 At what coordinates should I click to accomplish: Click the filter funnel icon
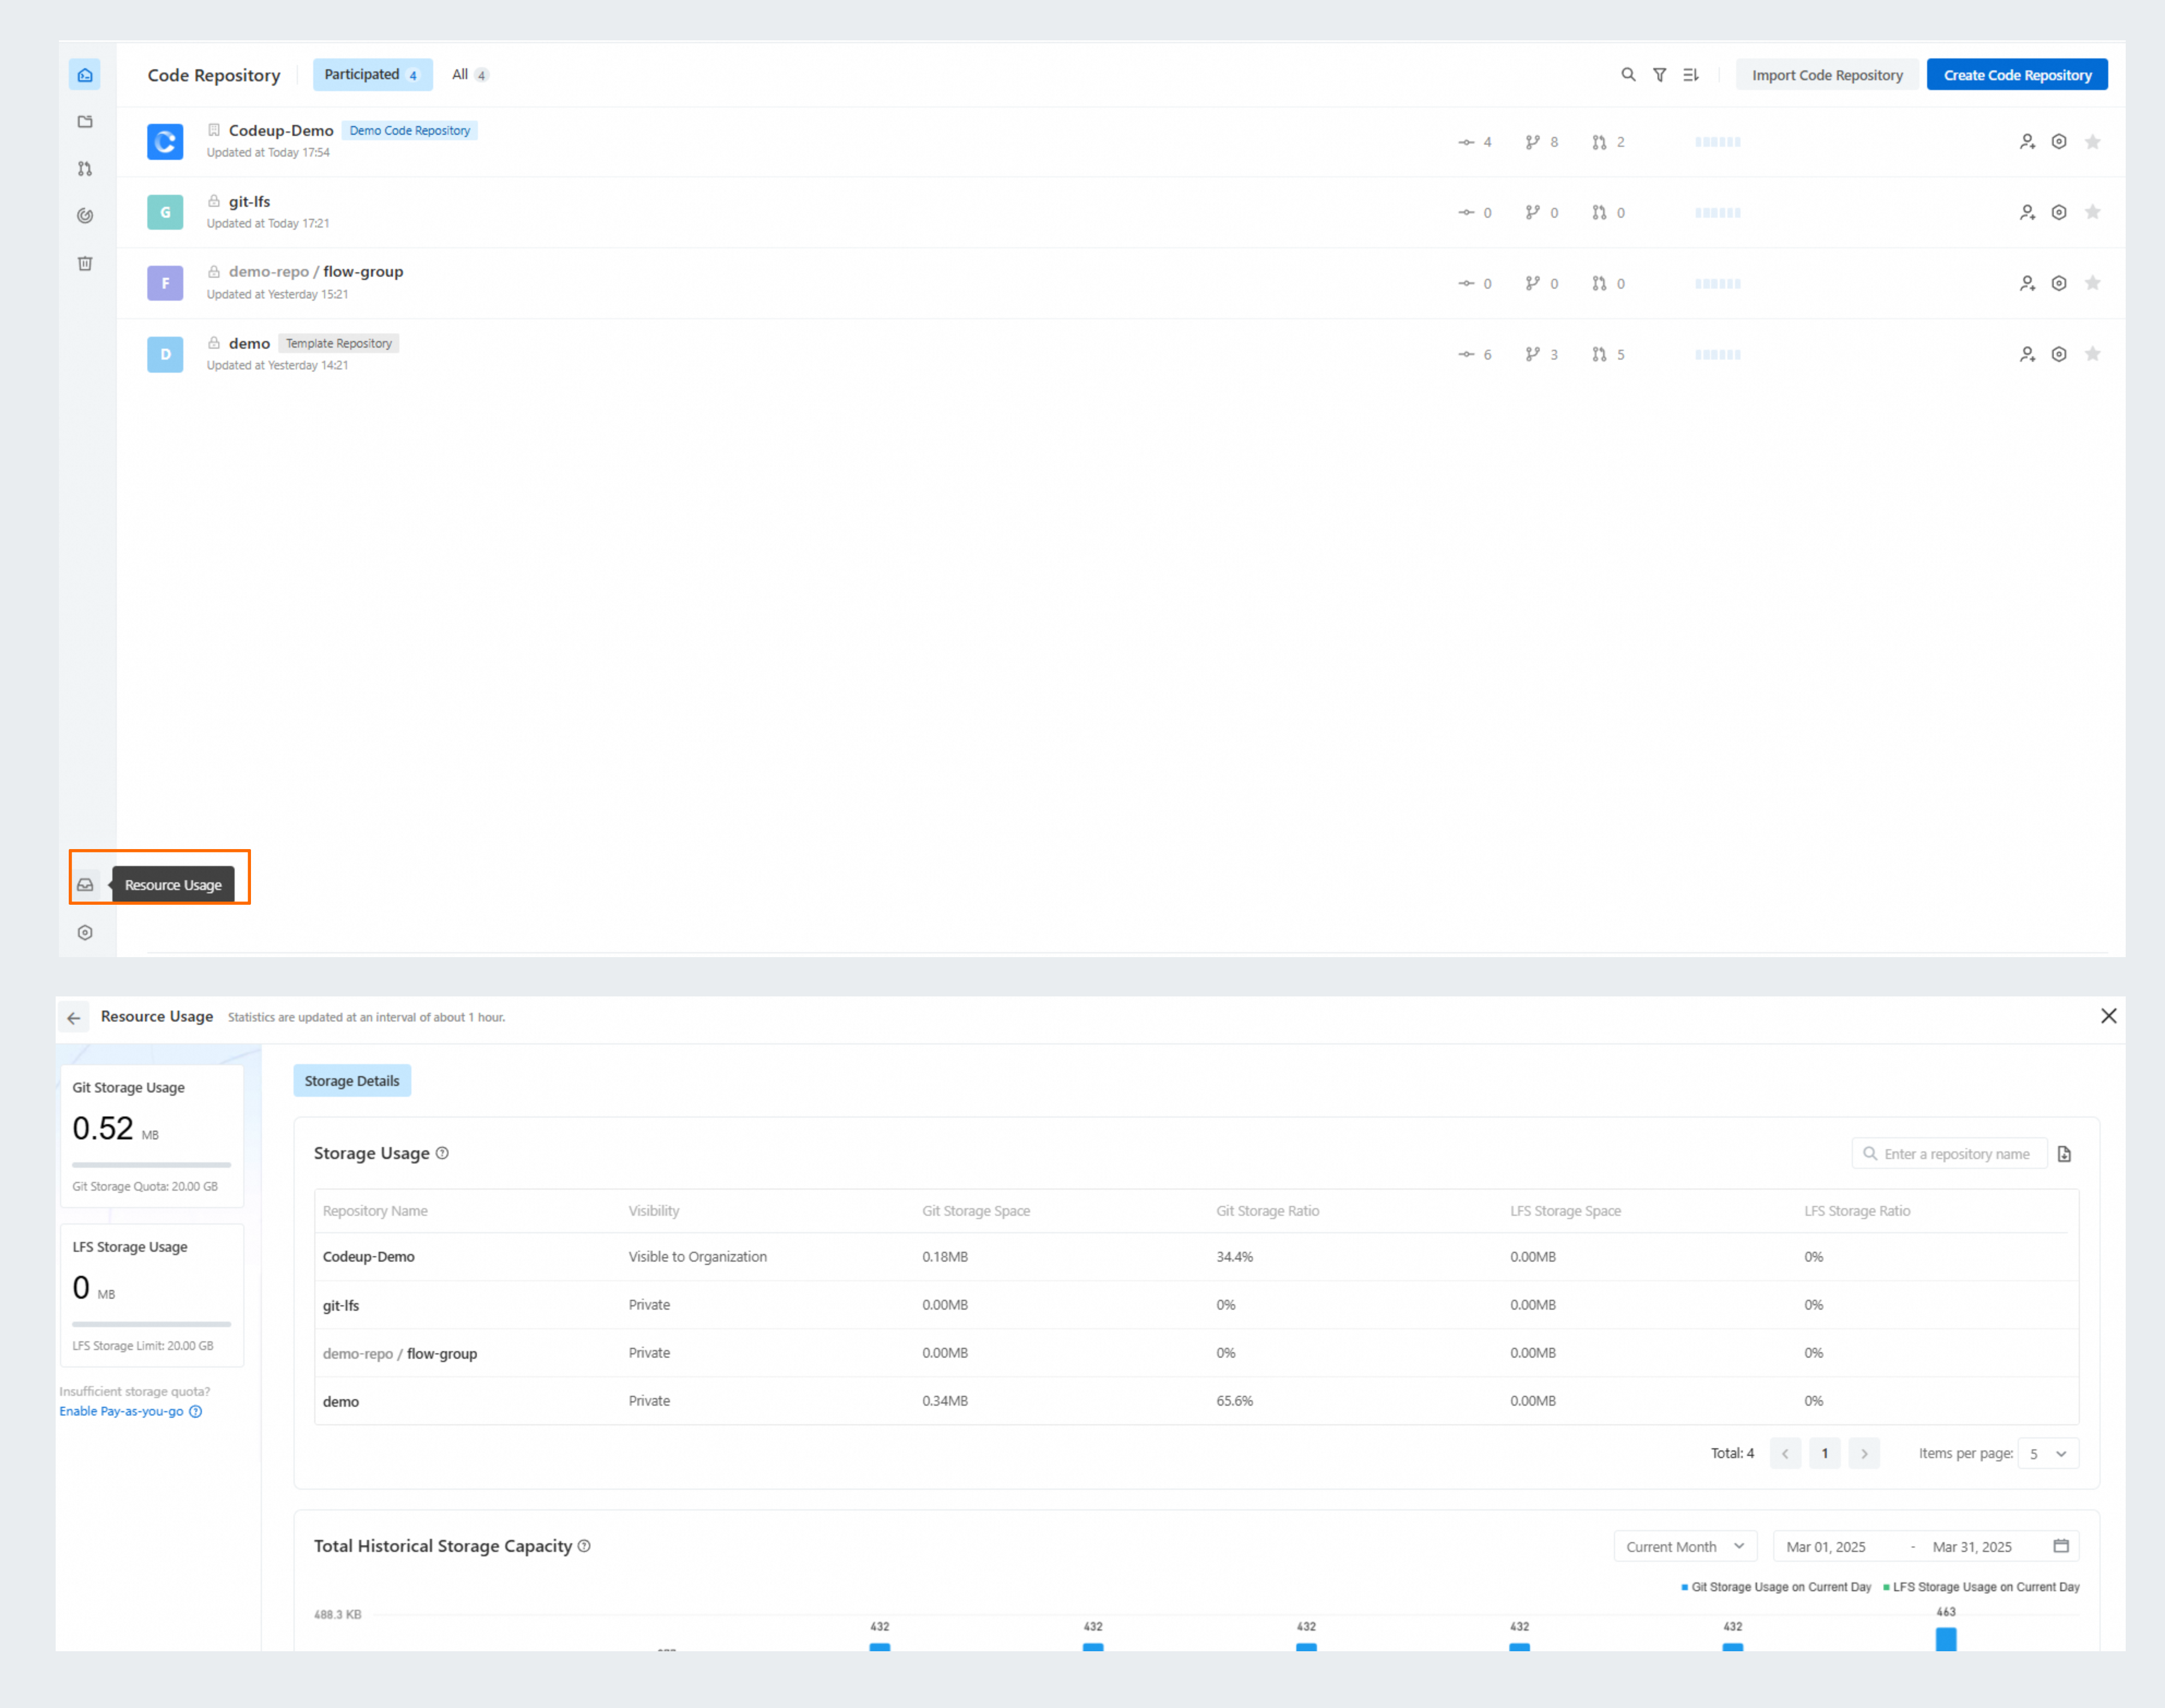click(x=1659, y=75)
